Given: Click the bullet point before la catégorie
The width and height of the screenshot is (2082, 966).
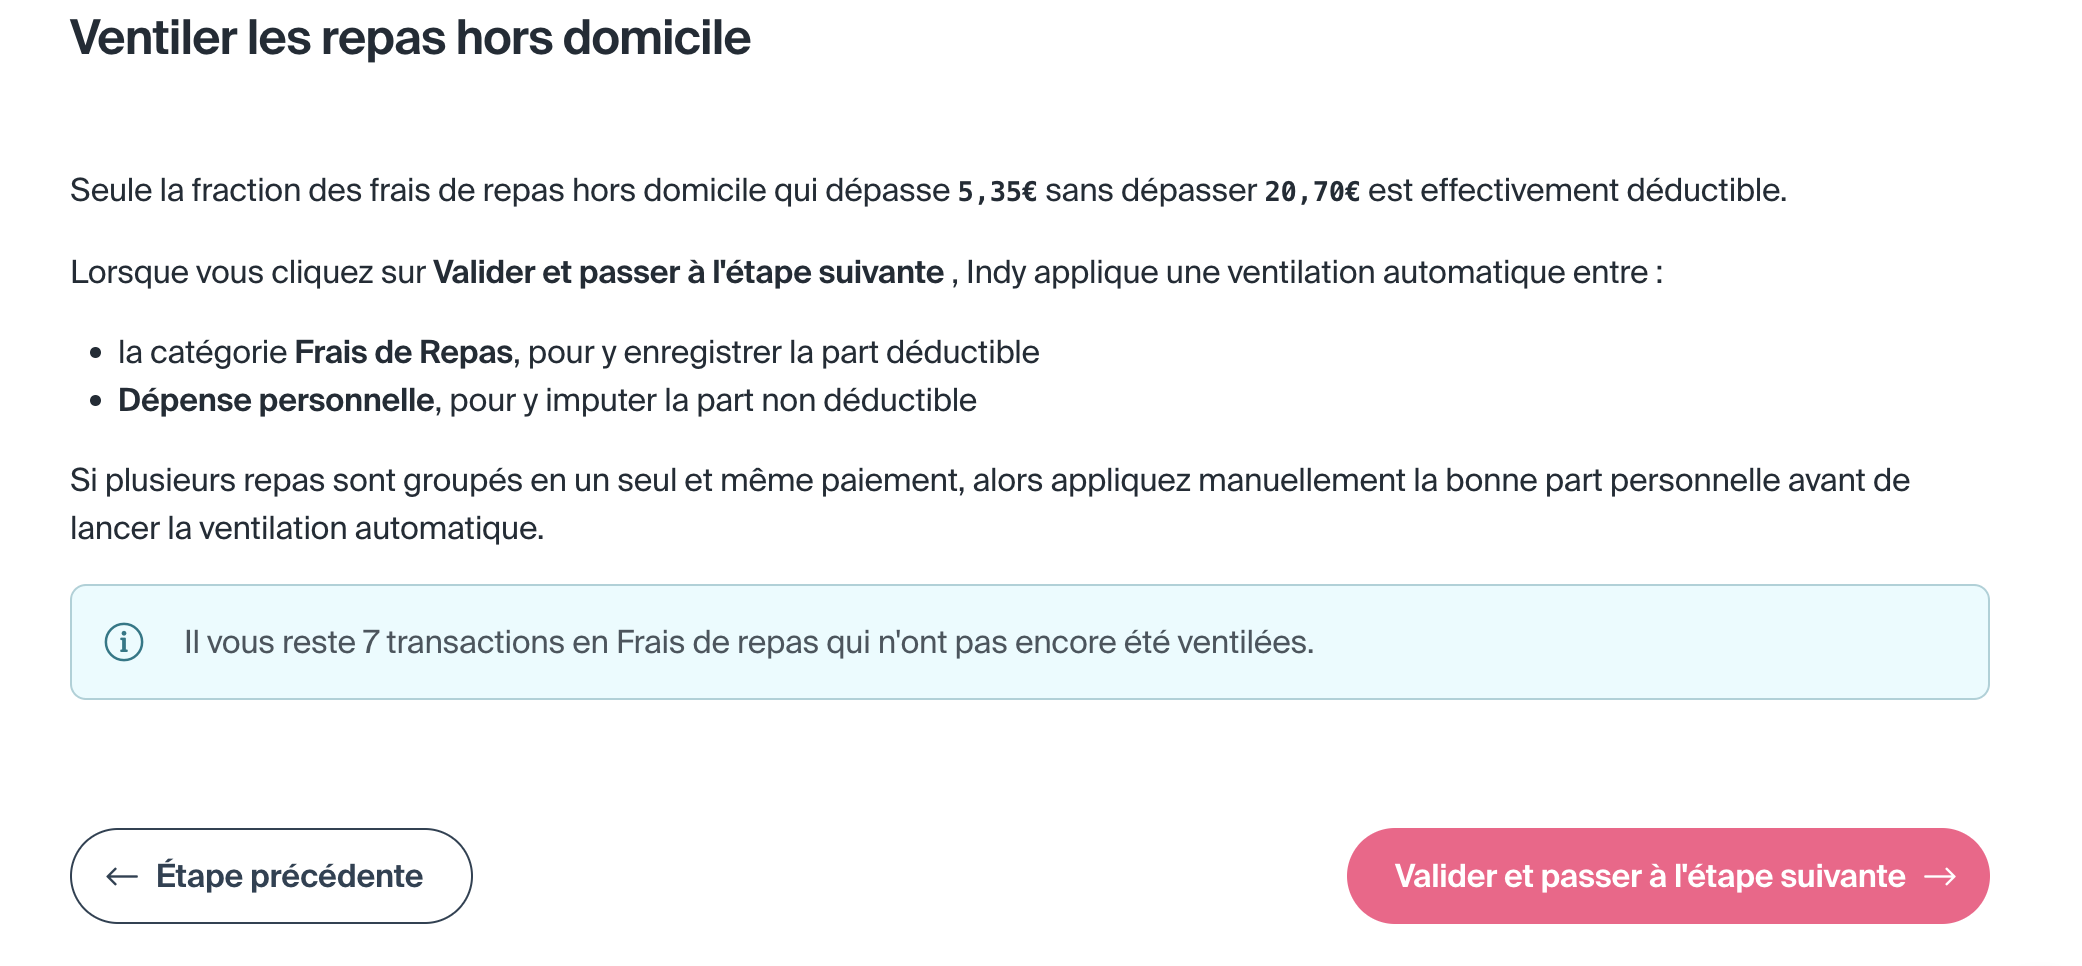Looking at the screenshot, I should coord(96,353).
